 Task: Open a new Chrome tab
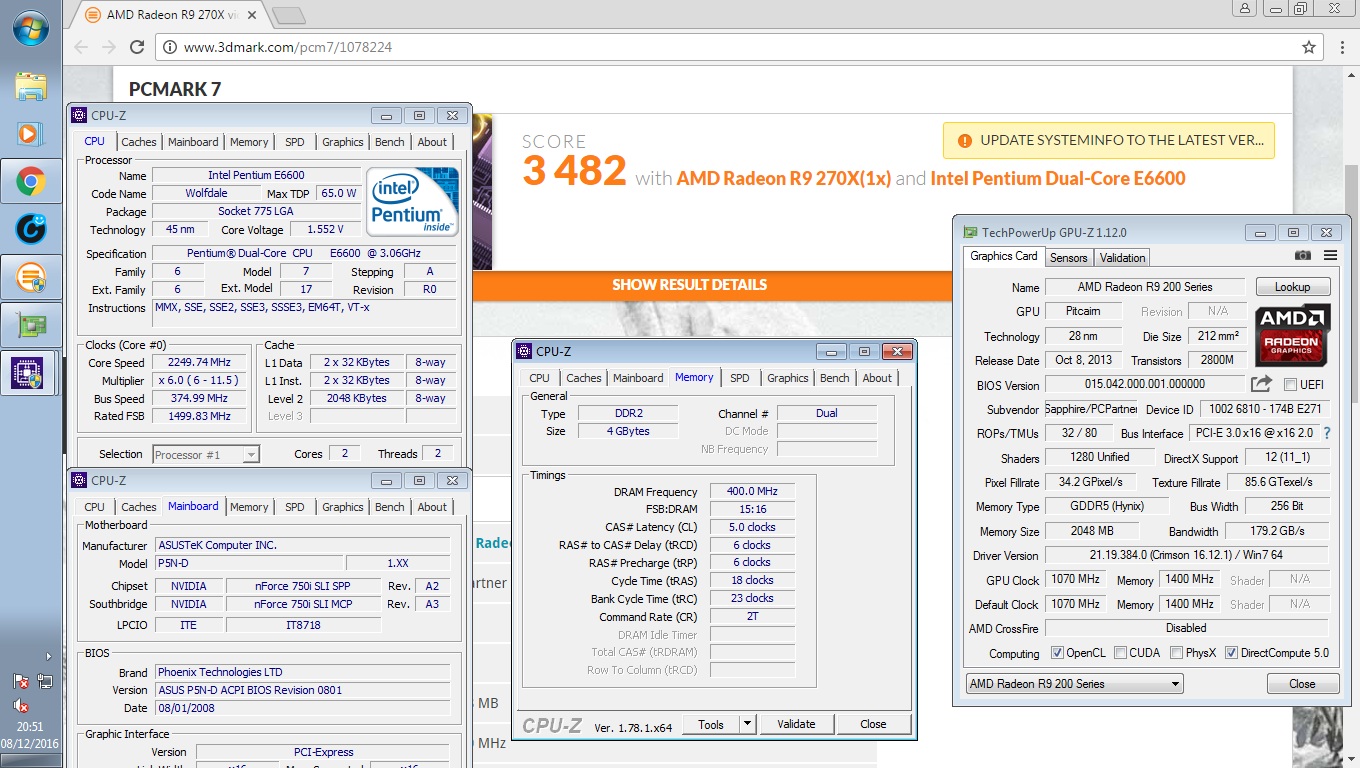(x=288, y=15)
